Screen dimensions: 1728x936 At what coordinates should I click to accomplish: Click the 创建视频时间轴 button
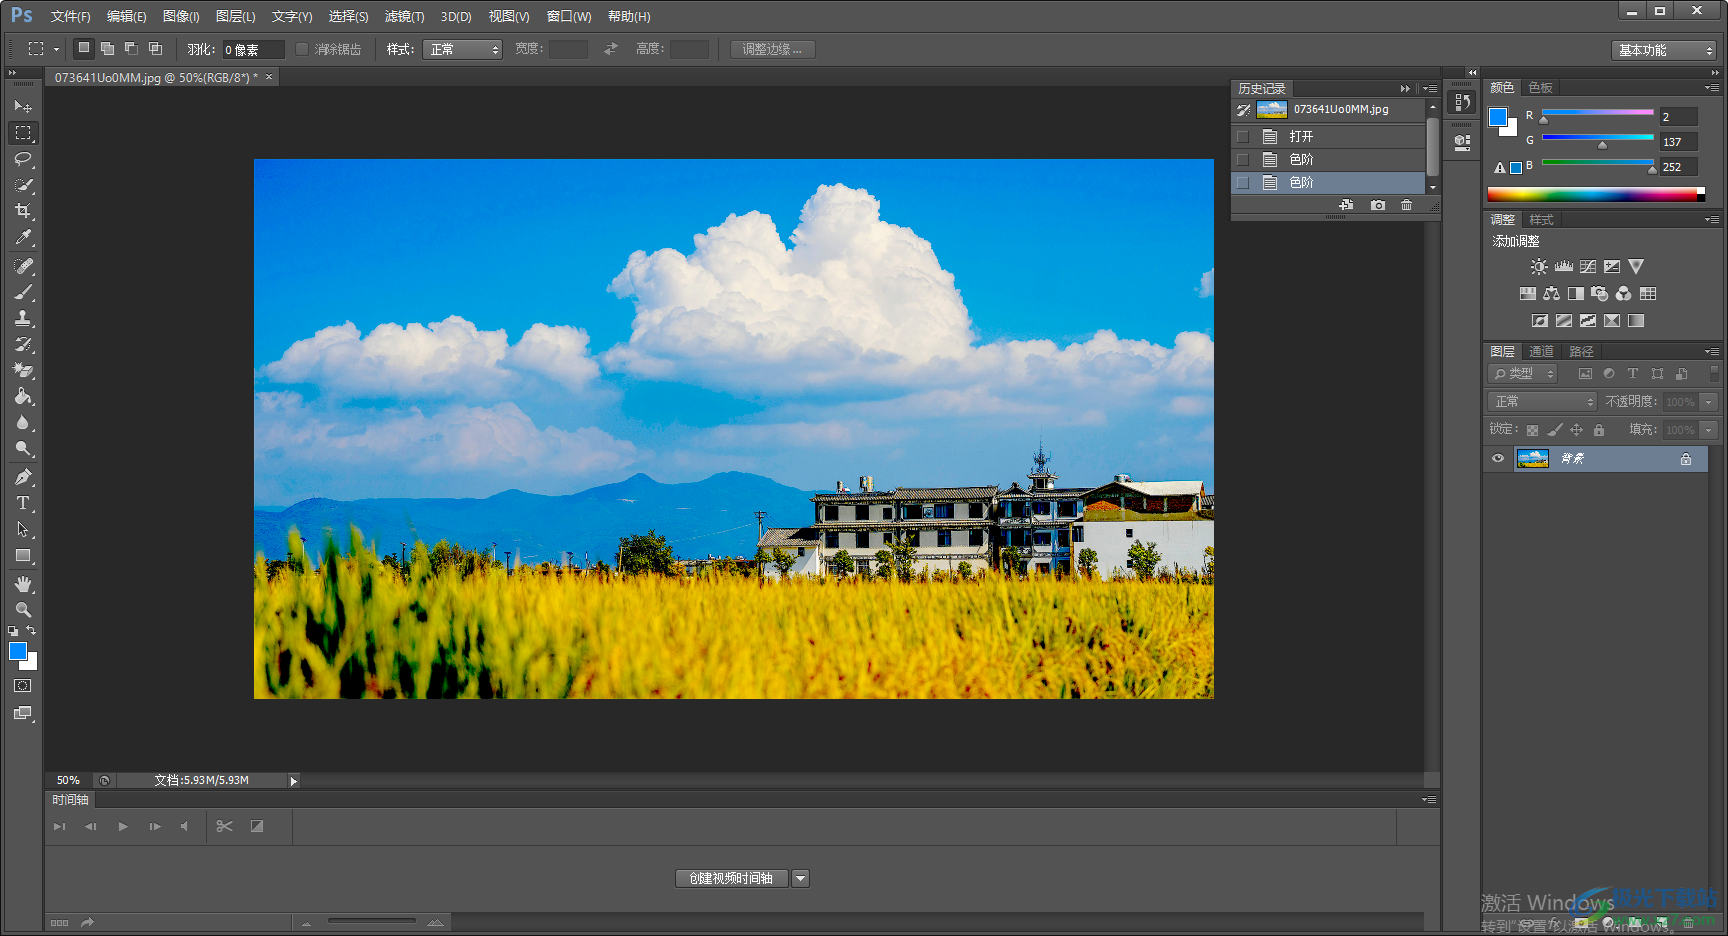[733, 878]
